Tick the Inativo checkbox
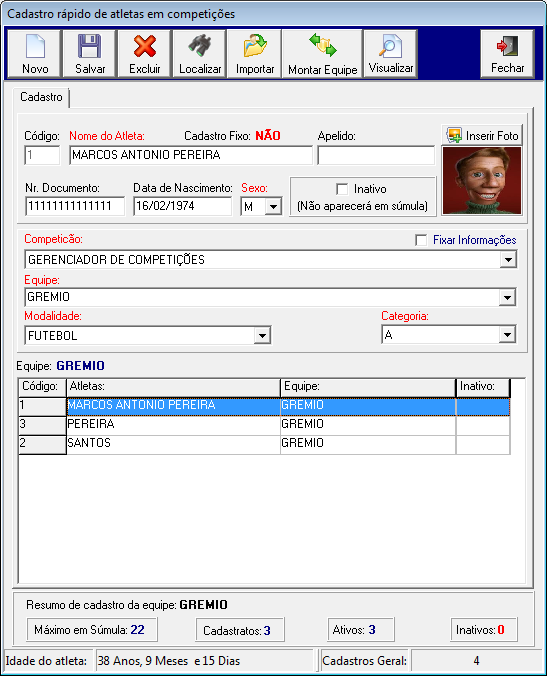 tap(342, 189)
